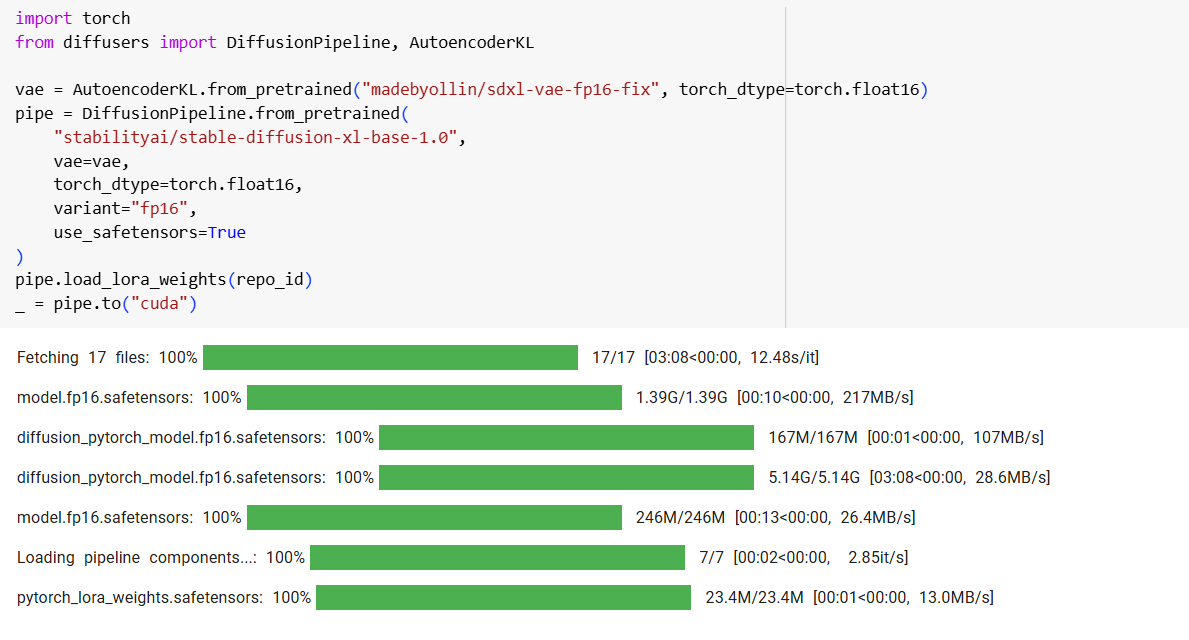The height and width of the screenshot is (640, 1189).
Task: Click the Loading pipeline components progress bar
Action: (x=497, y=557)
